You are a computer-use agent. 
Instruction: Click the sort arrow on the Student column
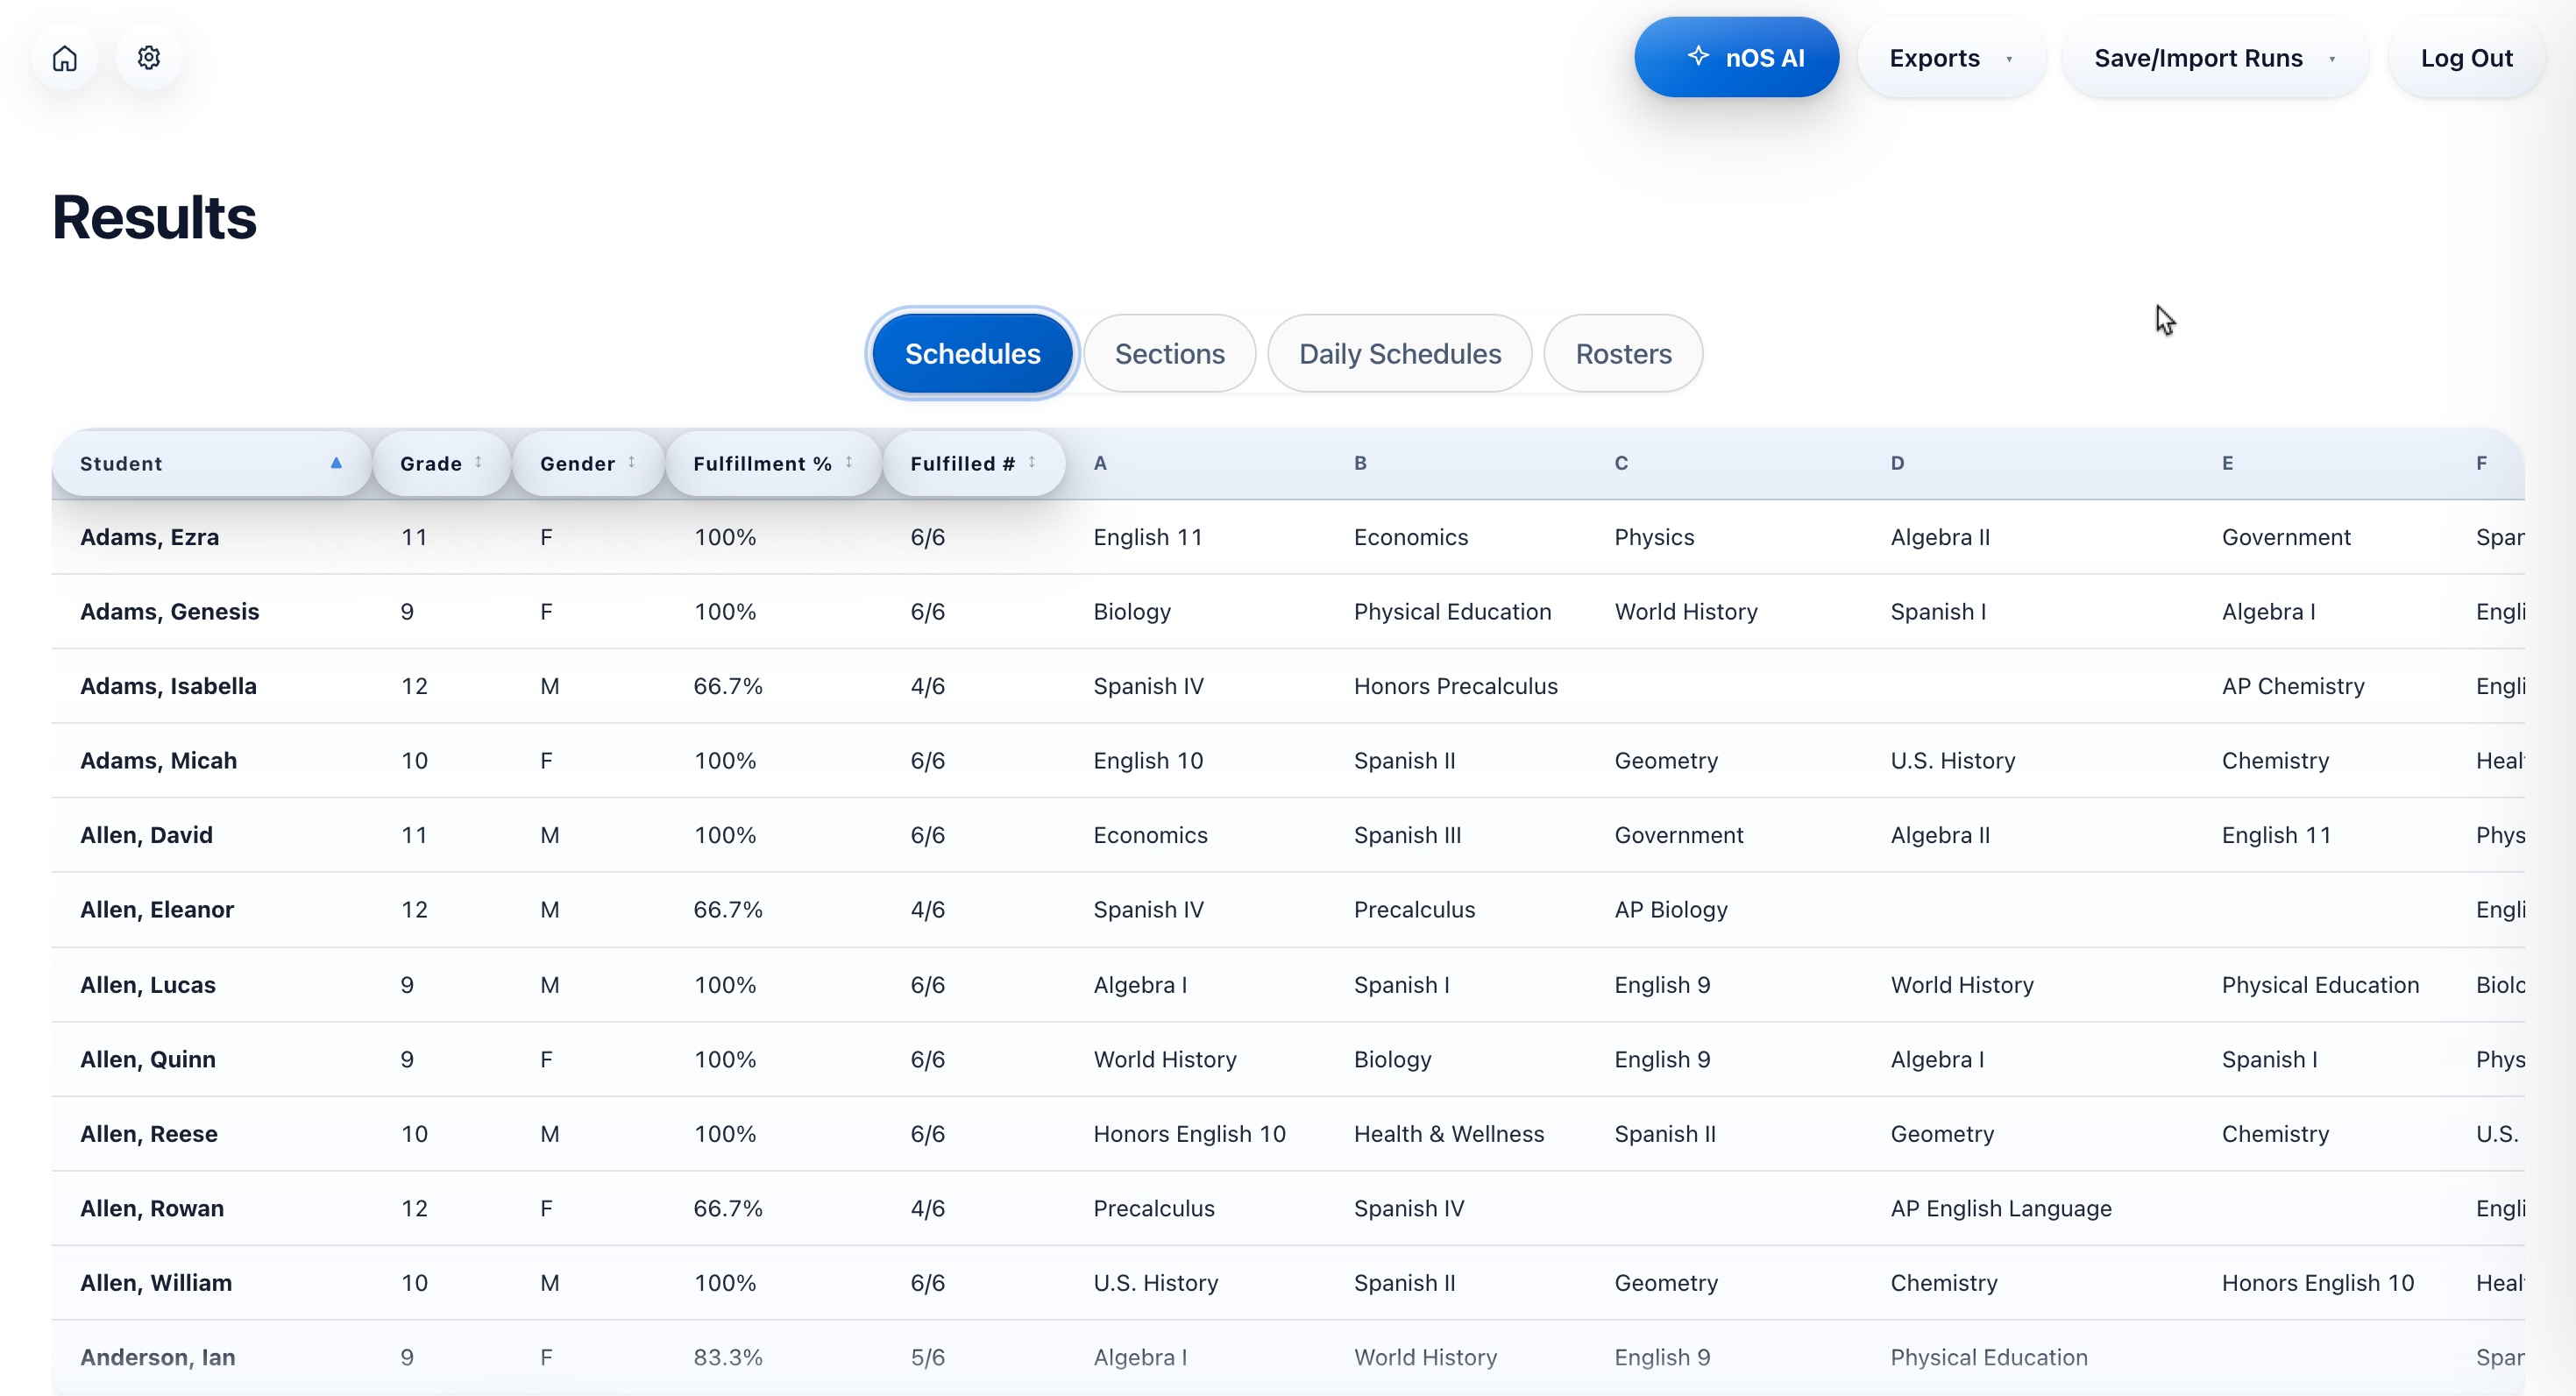click(x=336, y=463)
